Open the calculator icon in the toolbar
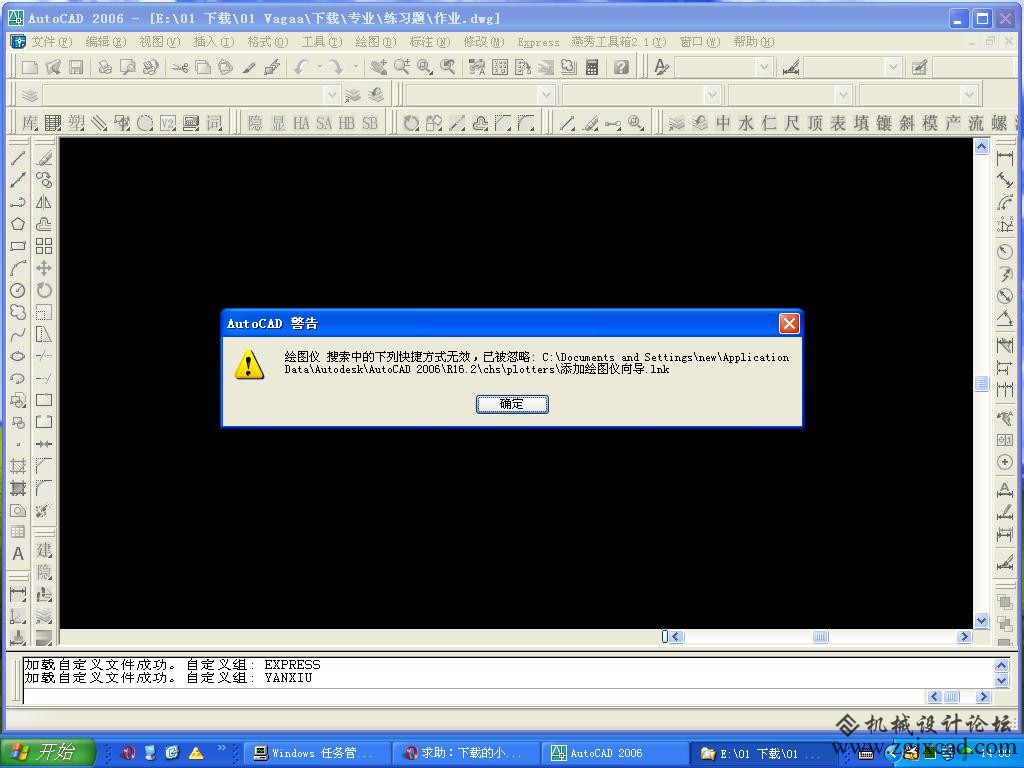The width and height of the screenshot is (1024, 768). 592,67
